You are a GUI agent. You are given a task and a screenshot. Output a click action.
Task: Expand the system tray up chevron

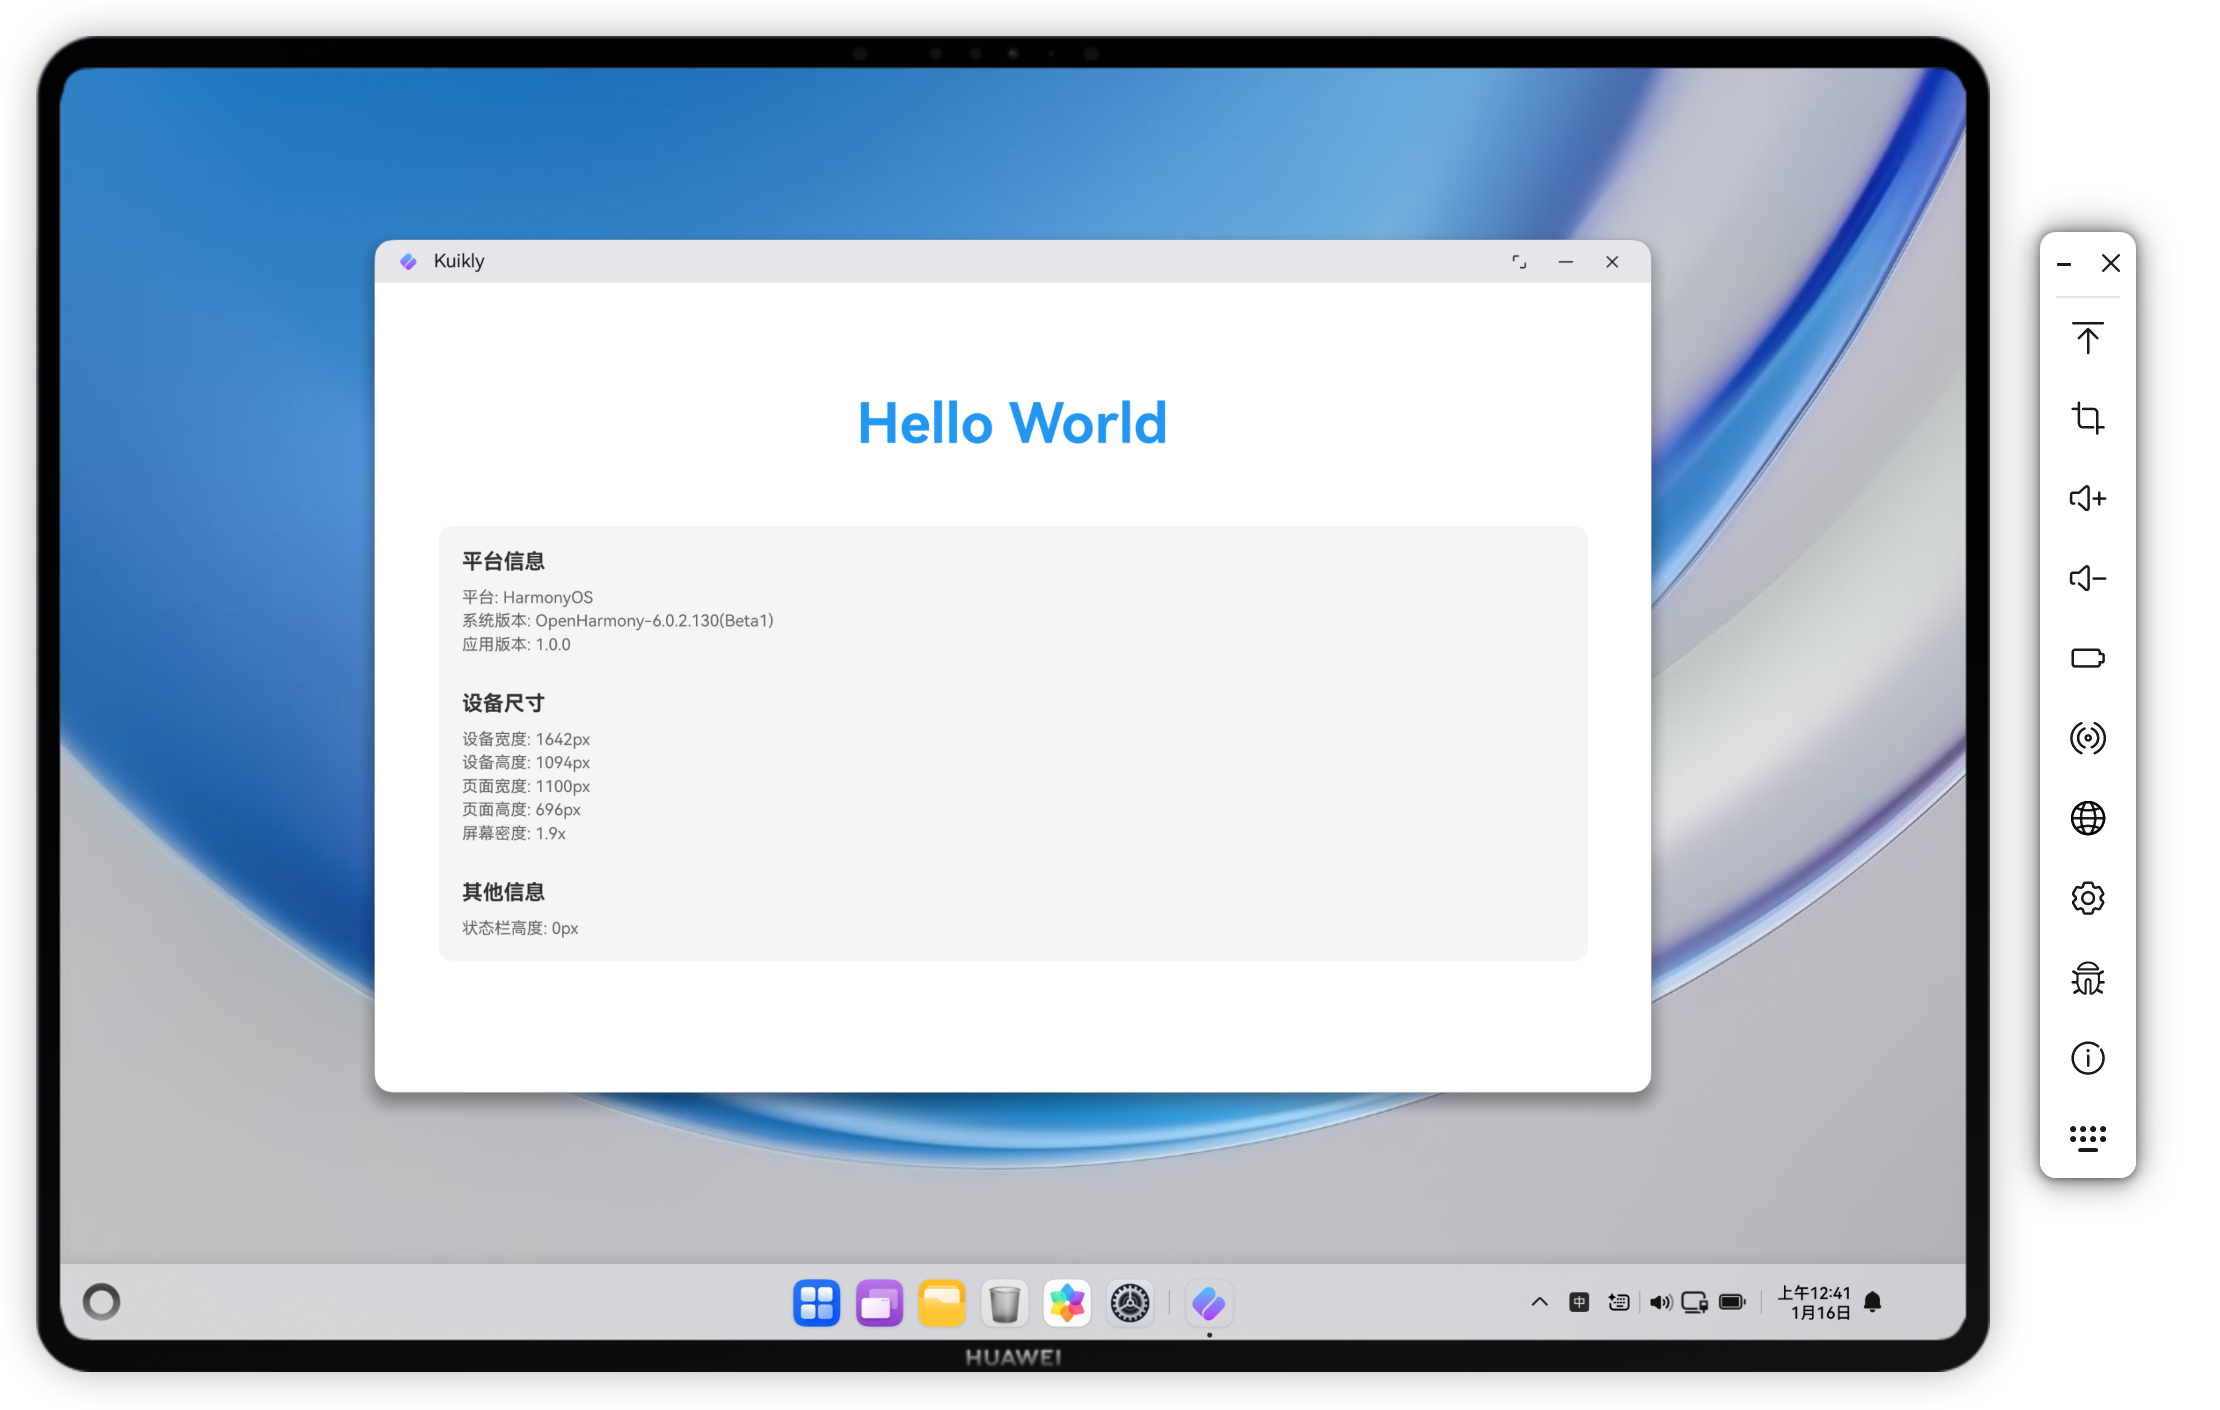pyautogui.click(x=1539, y=1302)
